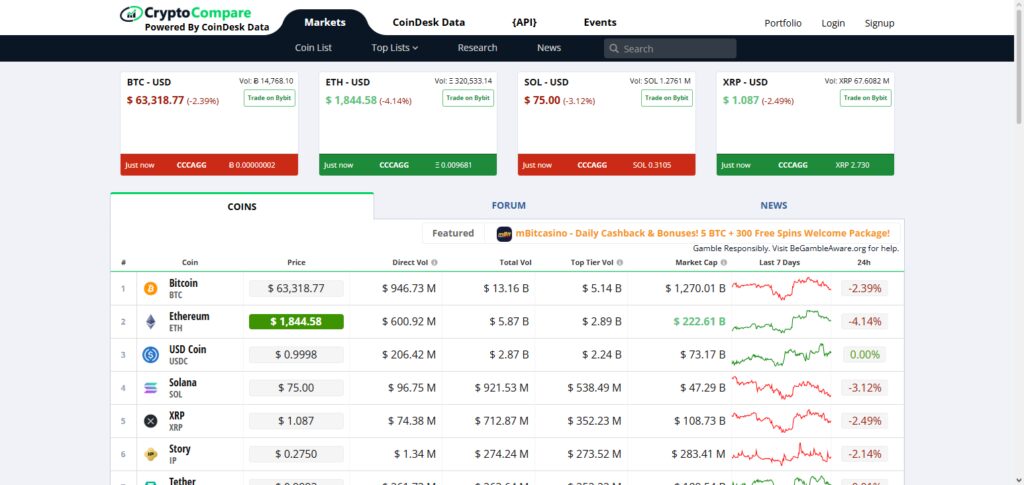Open the Solana 7-day sparkline chart

[781, 388]
